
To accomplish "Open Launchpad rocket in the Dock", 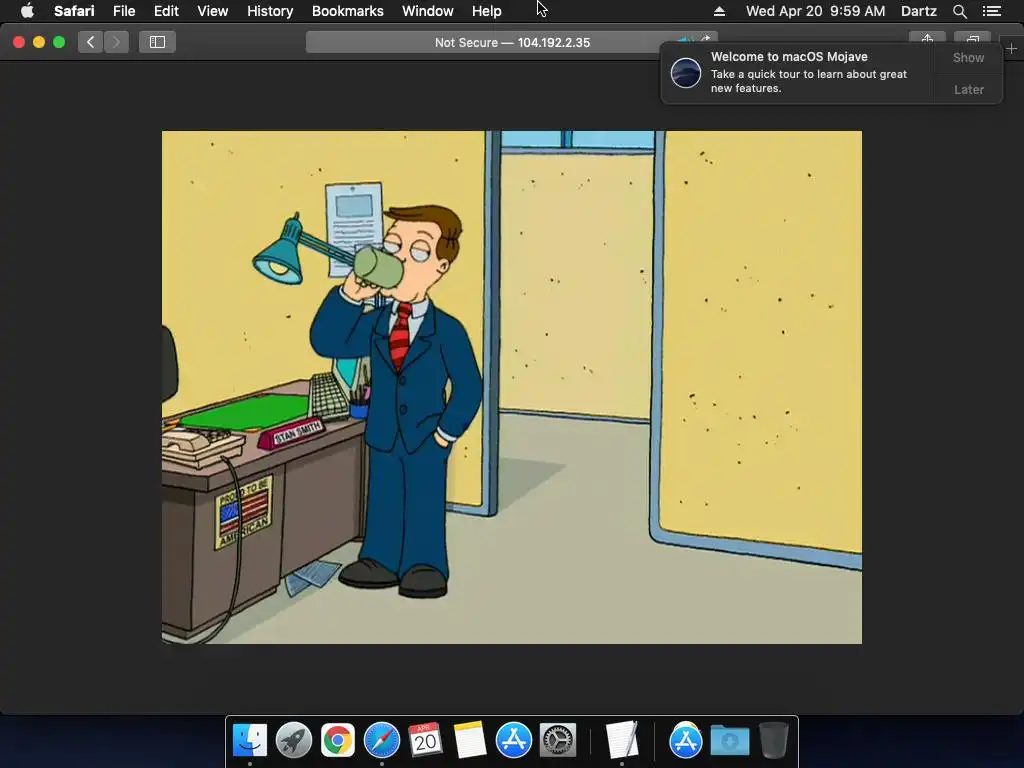I will point(294,740).
